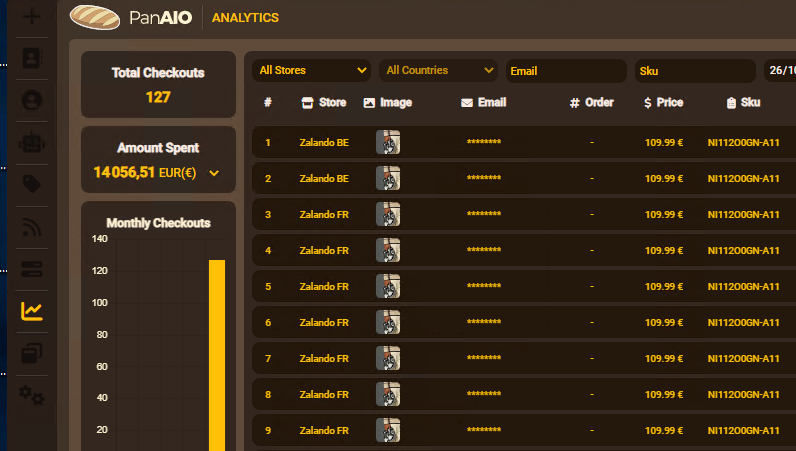
Task: Open product thumbnail in row 3
Action: (x=388, y=214)
